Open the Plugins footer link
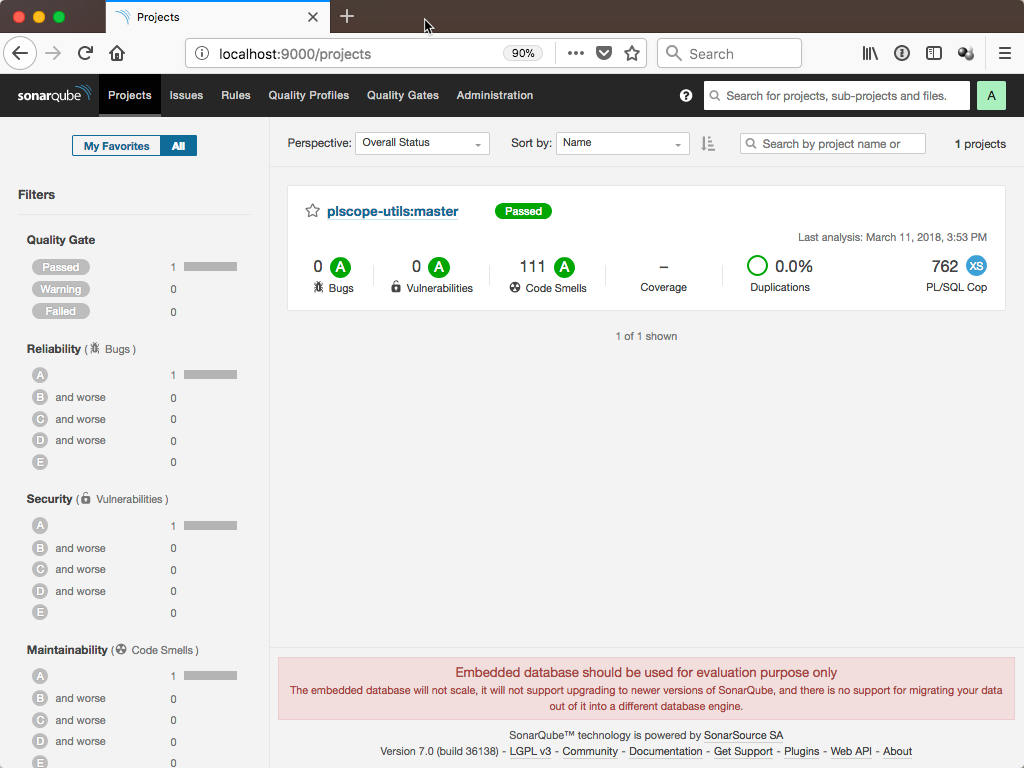Image resolution: width=1024 pixels, height=768 pixels. pyautogui.click(x=801, y=751)
